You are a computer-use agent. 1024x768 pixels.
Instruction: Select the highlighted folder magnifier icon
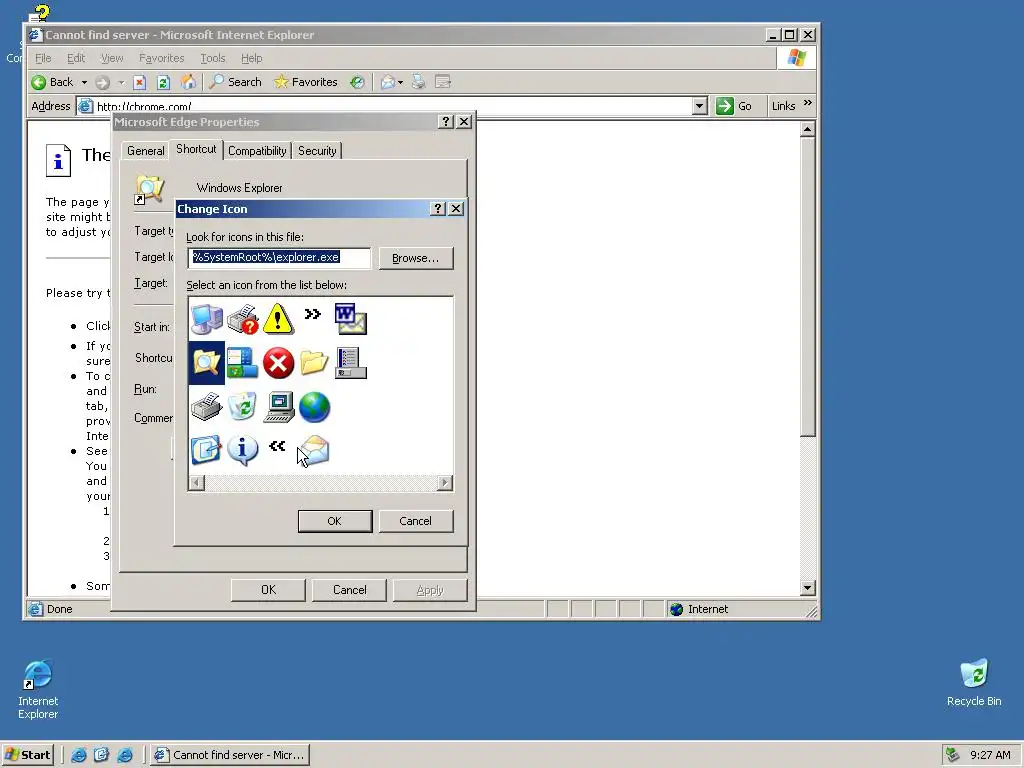[x=206, y=362]
